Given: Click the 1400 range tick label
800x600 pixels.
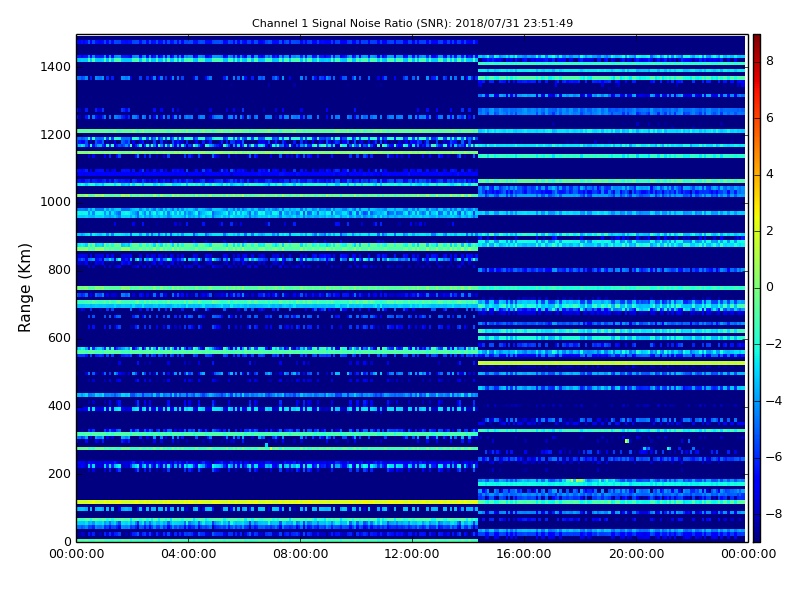Looking at the screenshot, I should click(55, 67).
